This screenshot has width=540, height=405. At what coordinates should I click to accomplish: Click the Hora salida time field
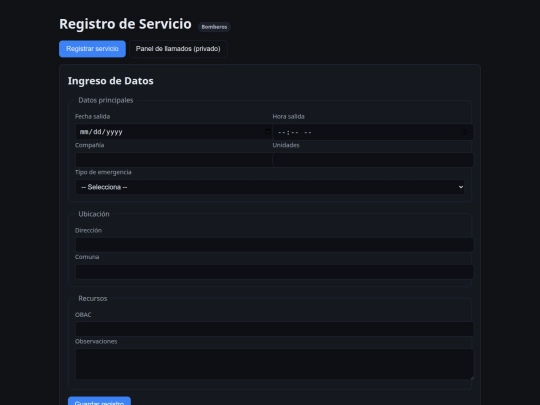[x=373, y=132]
